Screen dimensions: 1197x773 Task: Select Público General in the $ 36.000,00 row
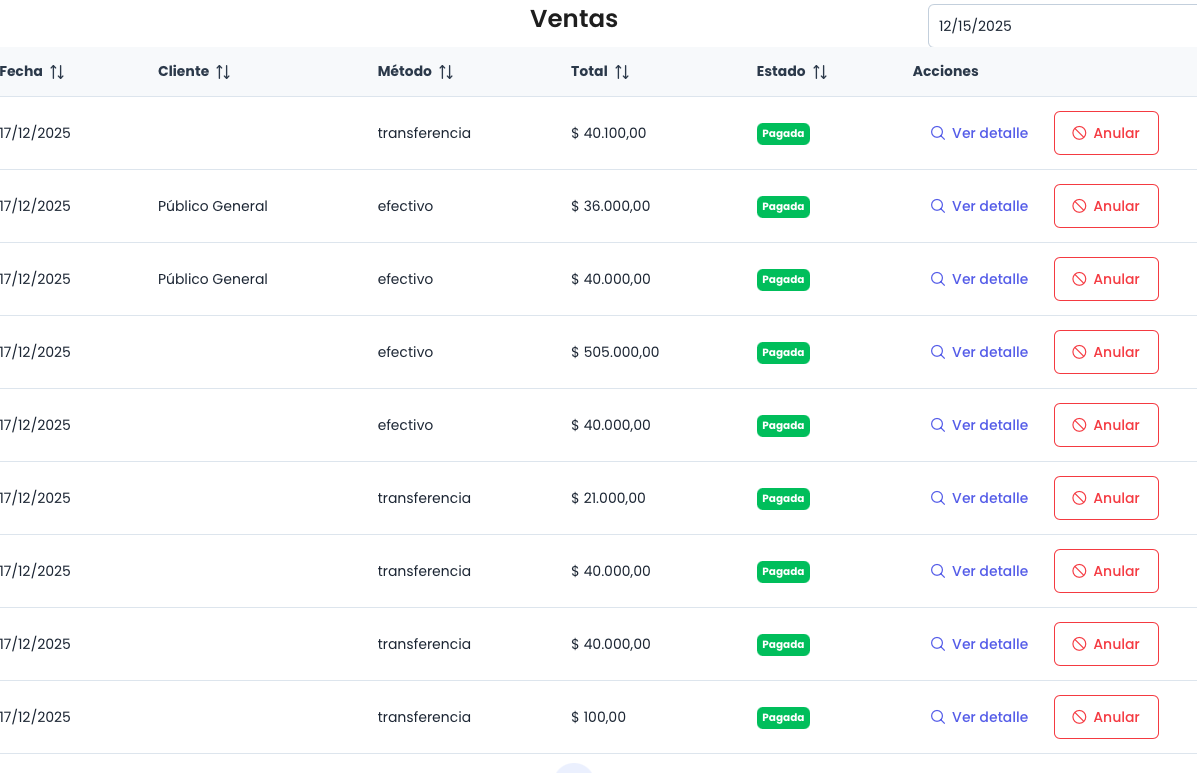tap(213, 206)
